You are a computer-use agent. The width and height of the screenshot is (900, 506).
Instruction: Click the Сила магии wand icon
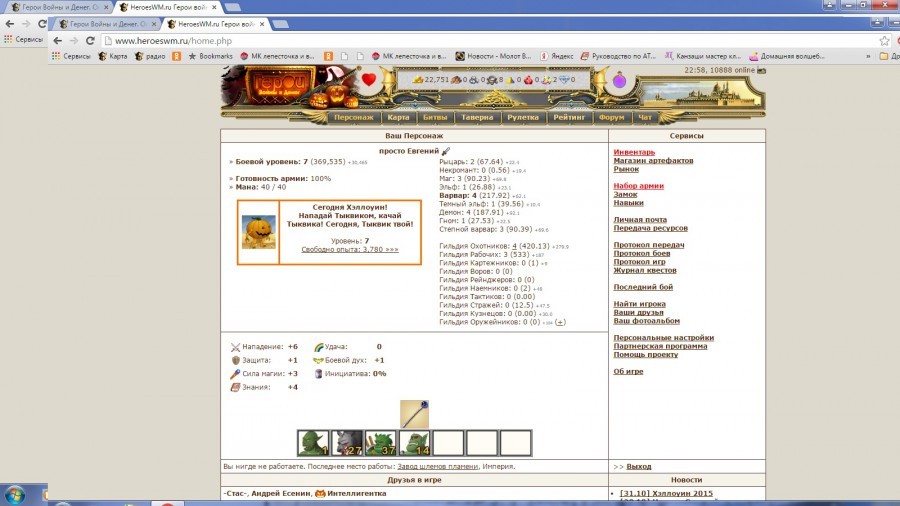[x=235, y=374]
